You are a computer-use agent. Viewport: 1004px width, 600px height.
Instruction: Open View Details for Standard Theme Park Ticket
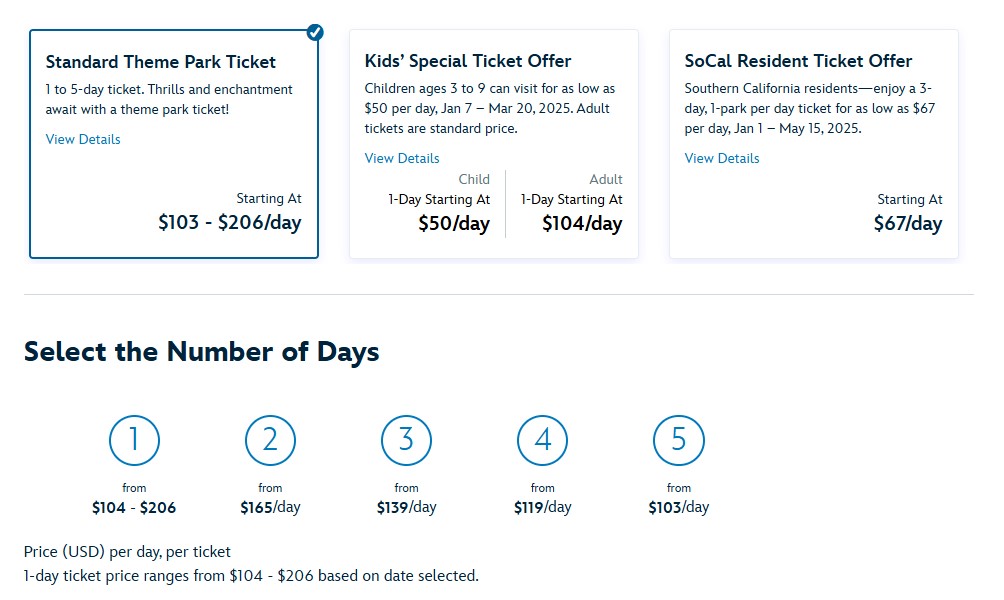[83, 139]
